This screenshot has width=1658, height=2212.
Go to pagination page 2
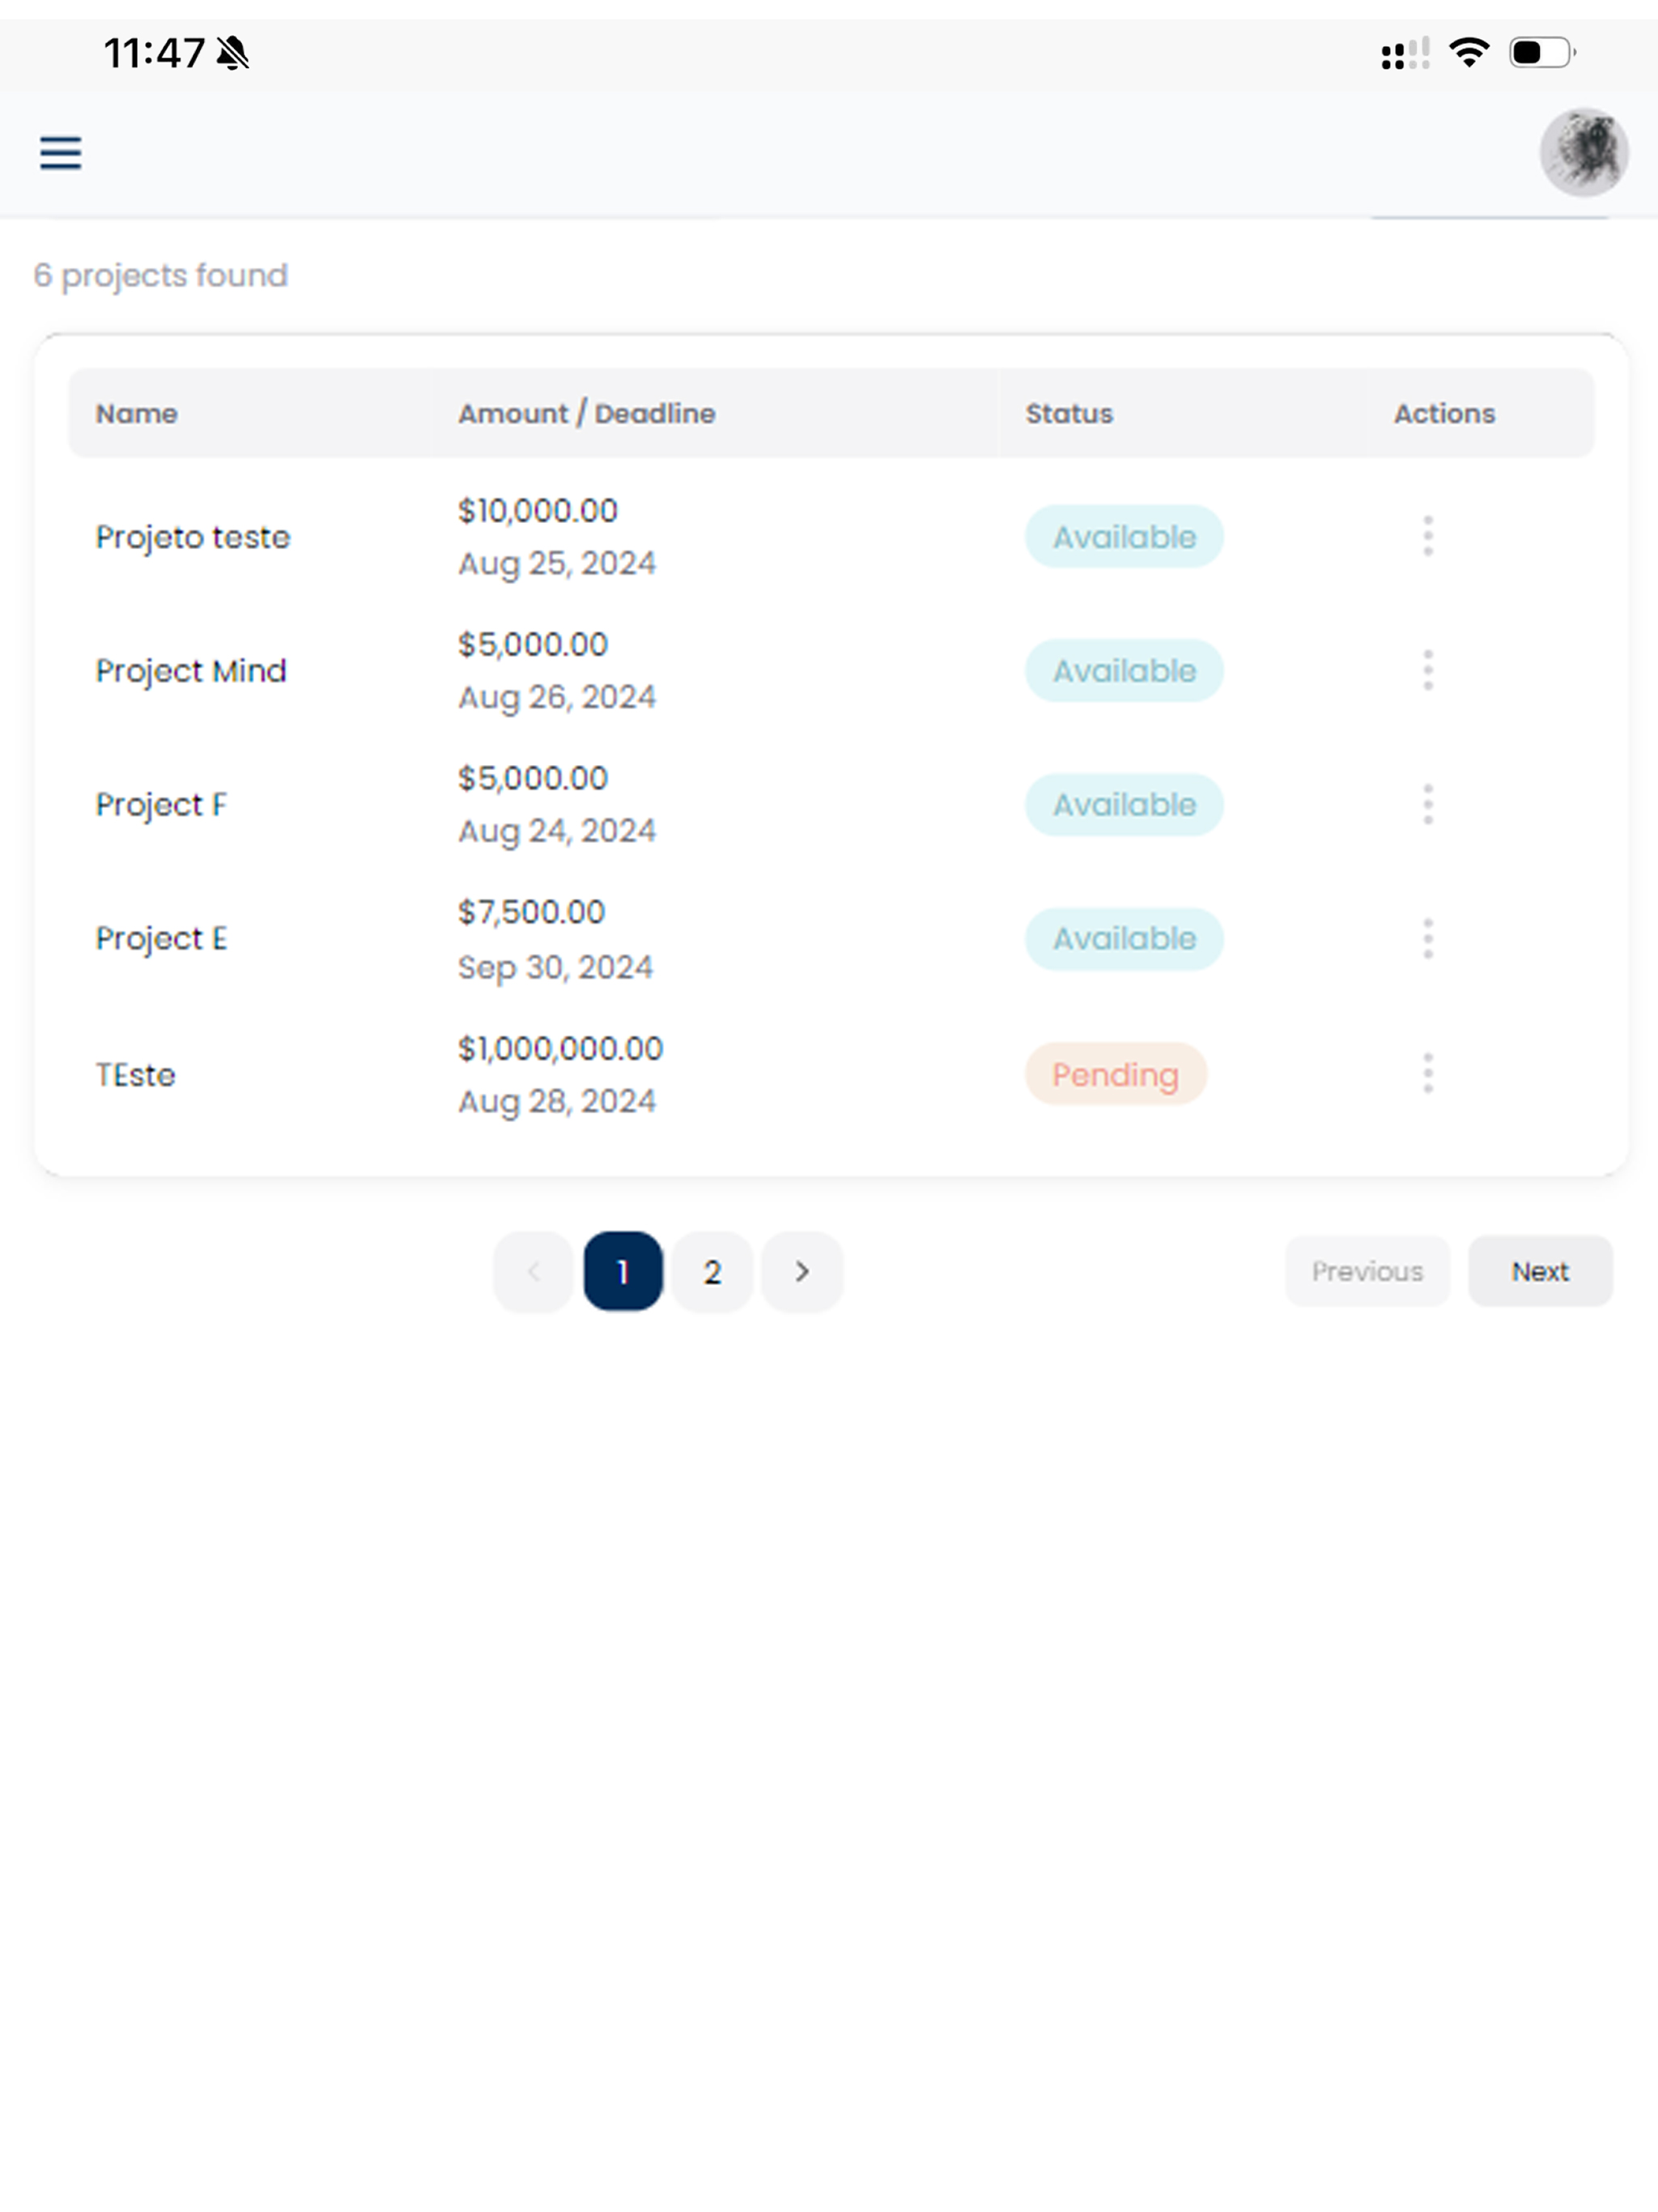pos(712,1271)
